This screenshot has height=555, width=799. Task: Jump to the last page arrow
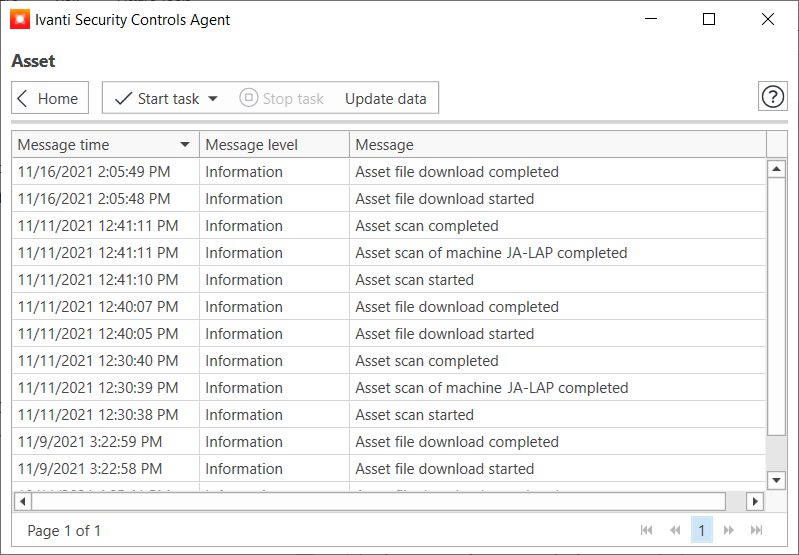click(757, 531)
